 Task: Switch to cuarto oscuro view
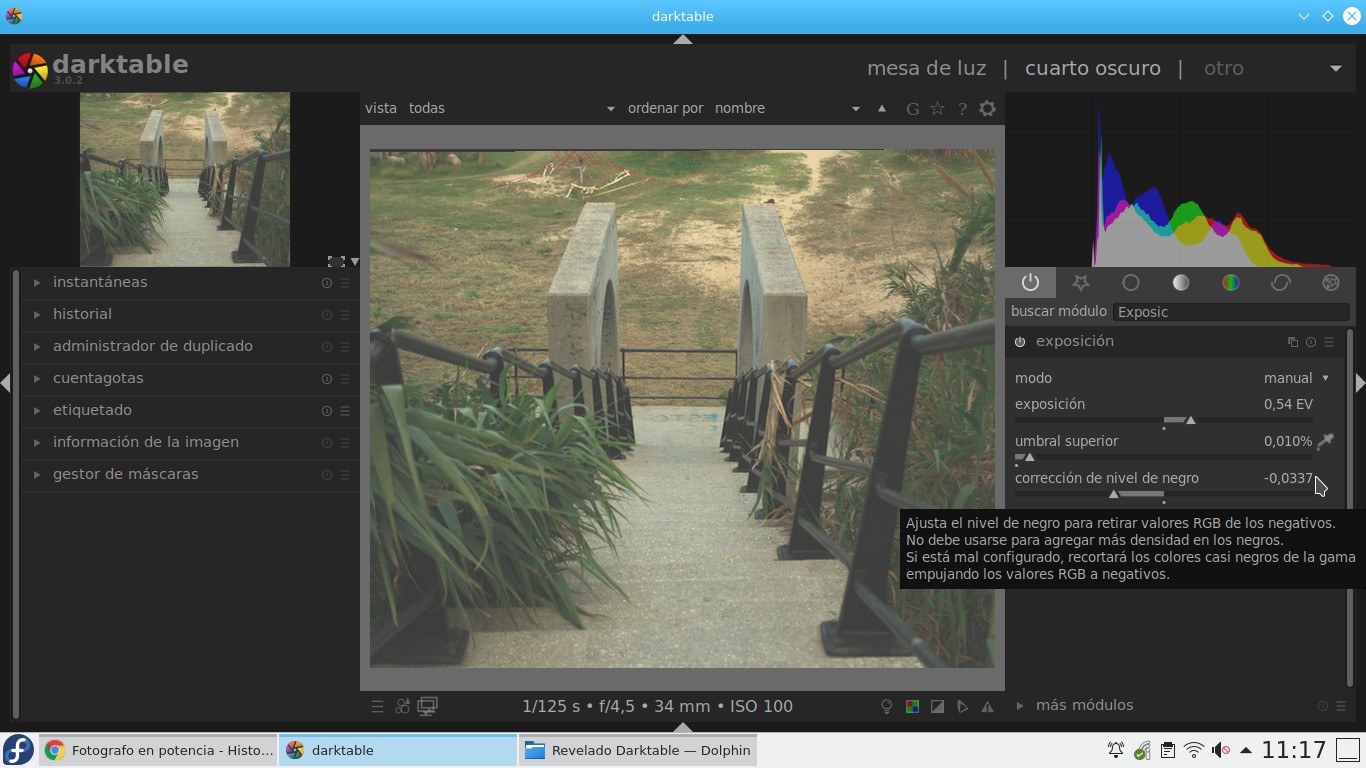click(x=1093, y=69)
